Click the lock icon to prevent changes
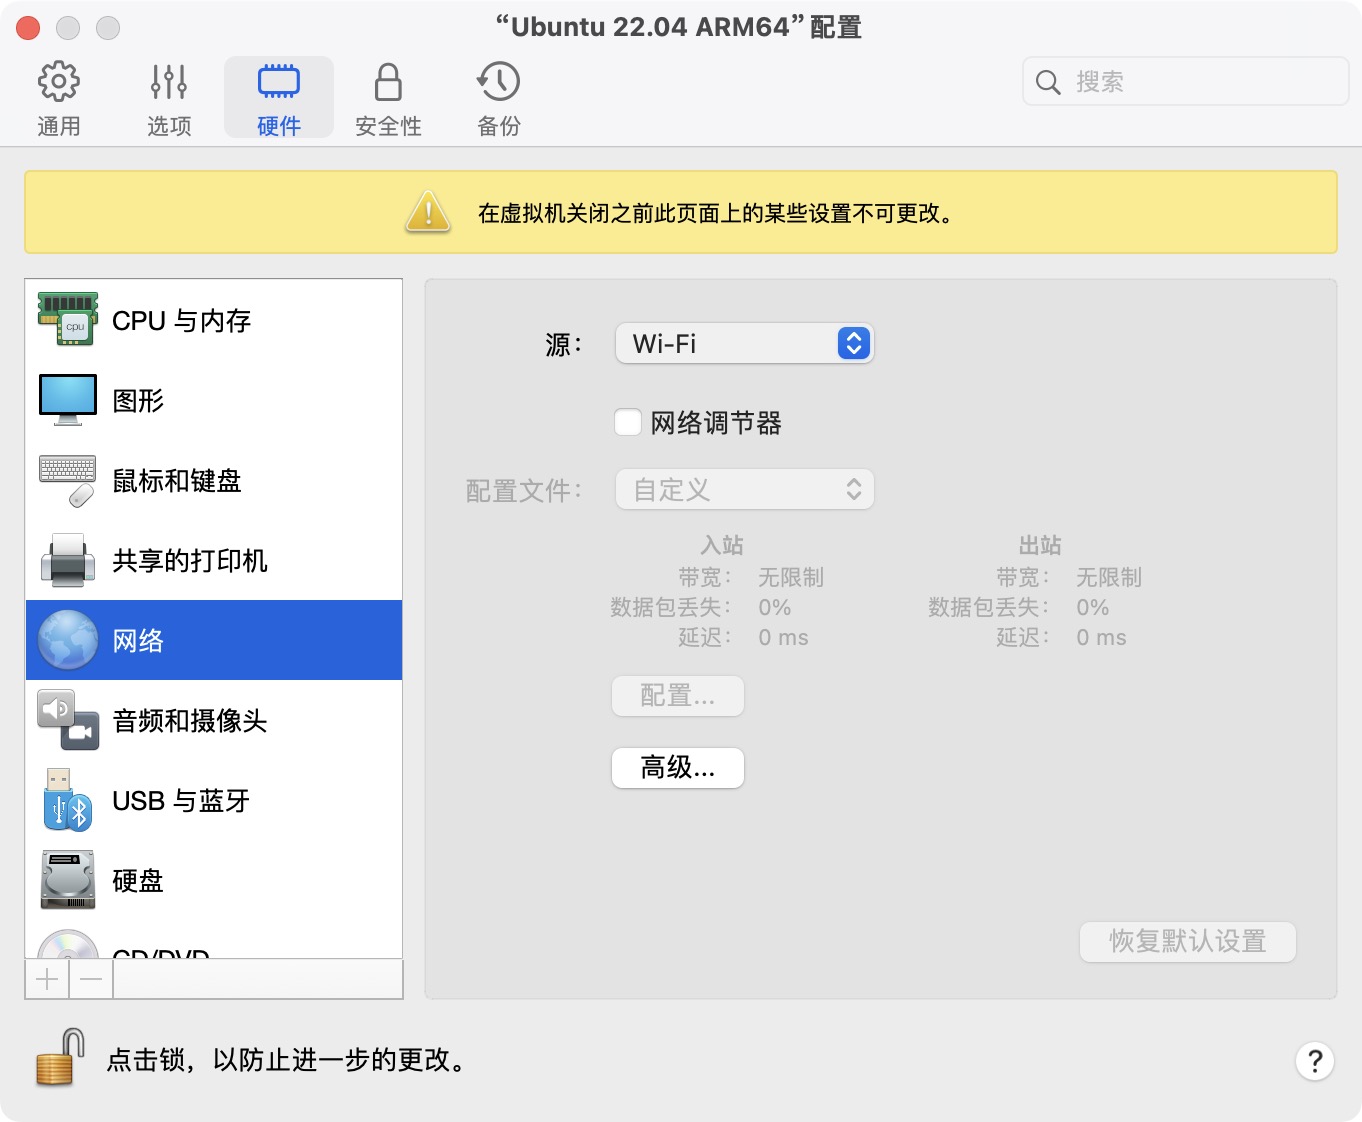The image size is (1362, 1122). pos(60,1057)
